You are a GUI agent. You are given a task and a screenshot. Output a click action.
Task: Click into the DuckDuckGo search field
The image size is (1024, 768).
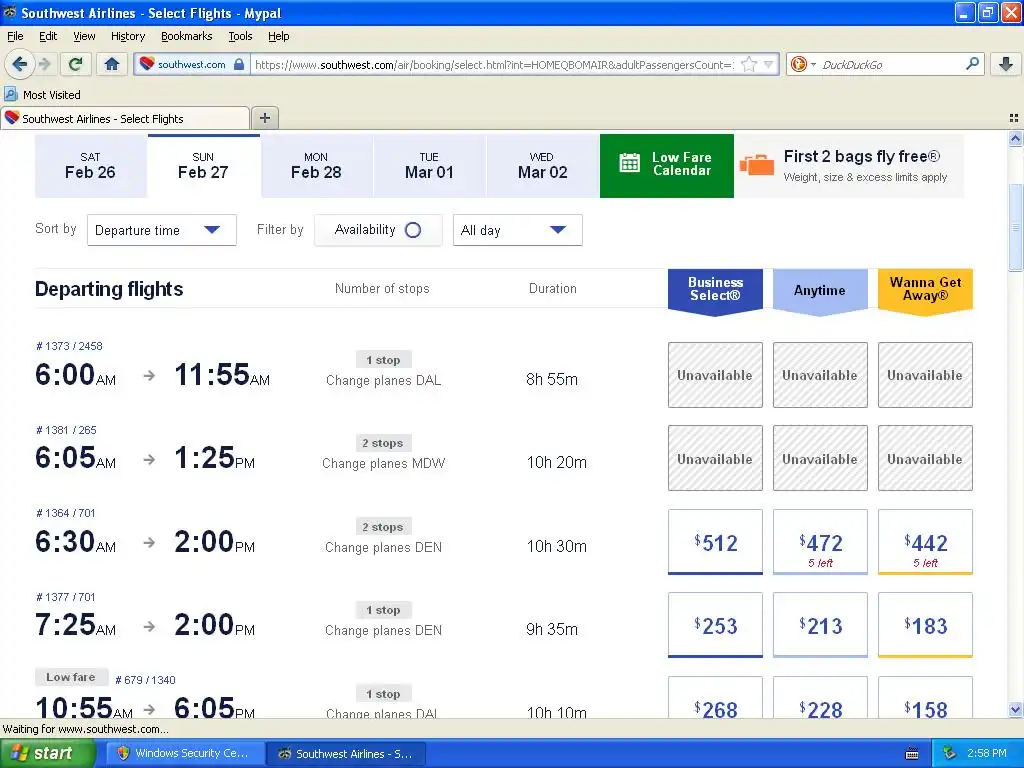click(x=891, y=65)
